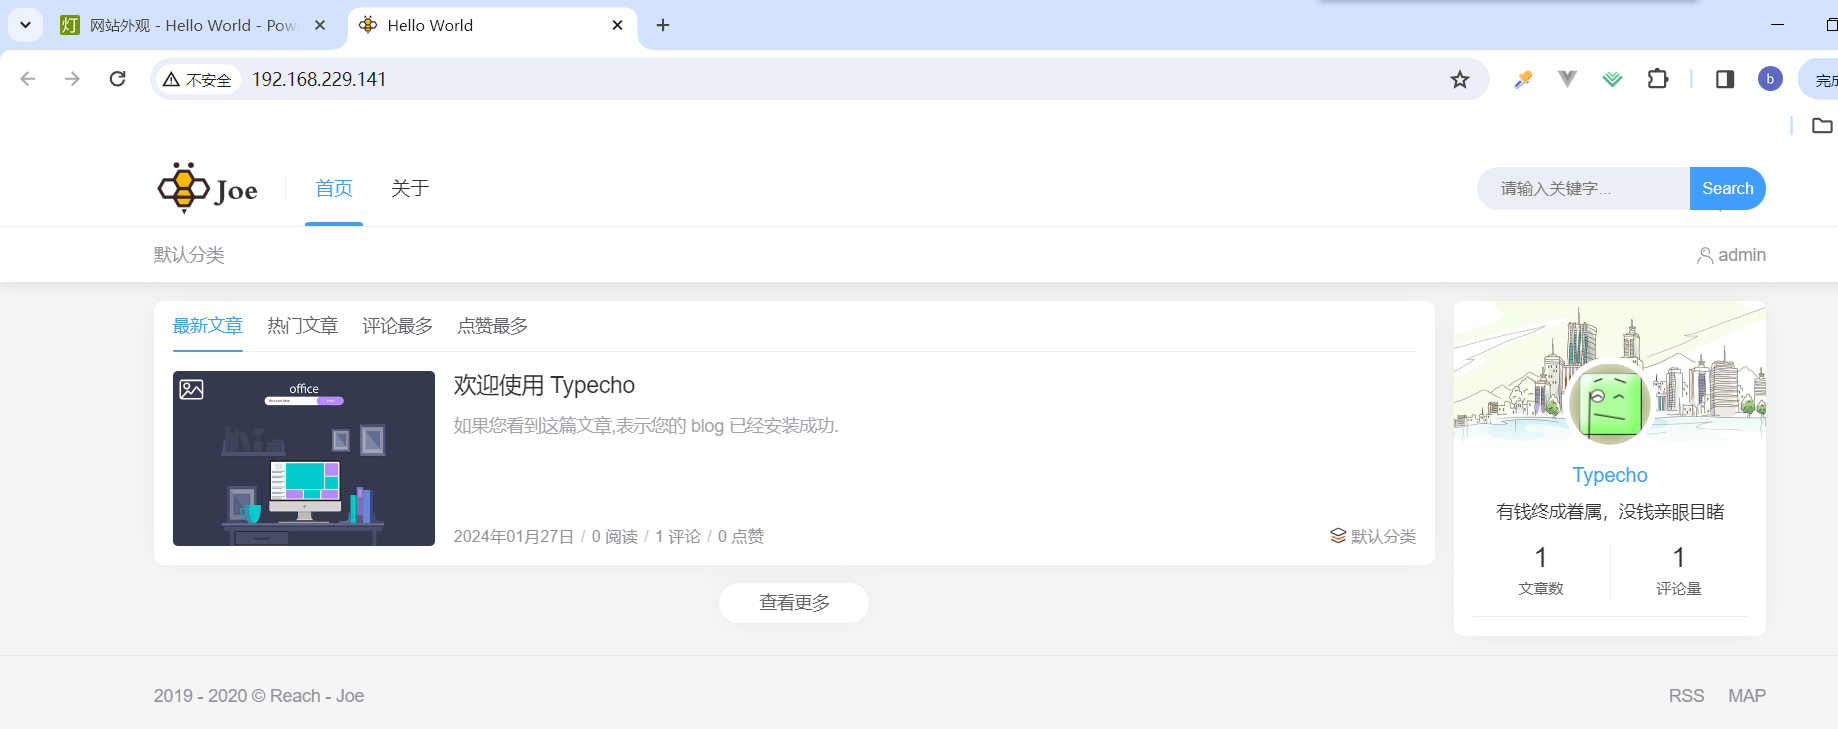Reload the page with the refresh icon
Image resolution: width=1838 pixels, height=729 pixels.
[x=117, y=79]
